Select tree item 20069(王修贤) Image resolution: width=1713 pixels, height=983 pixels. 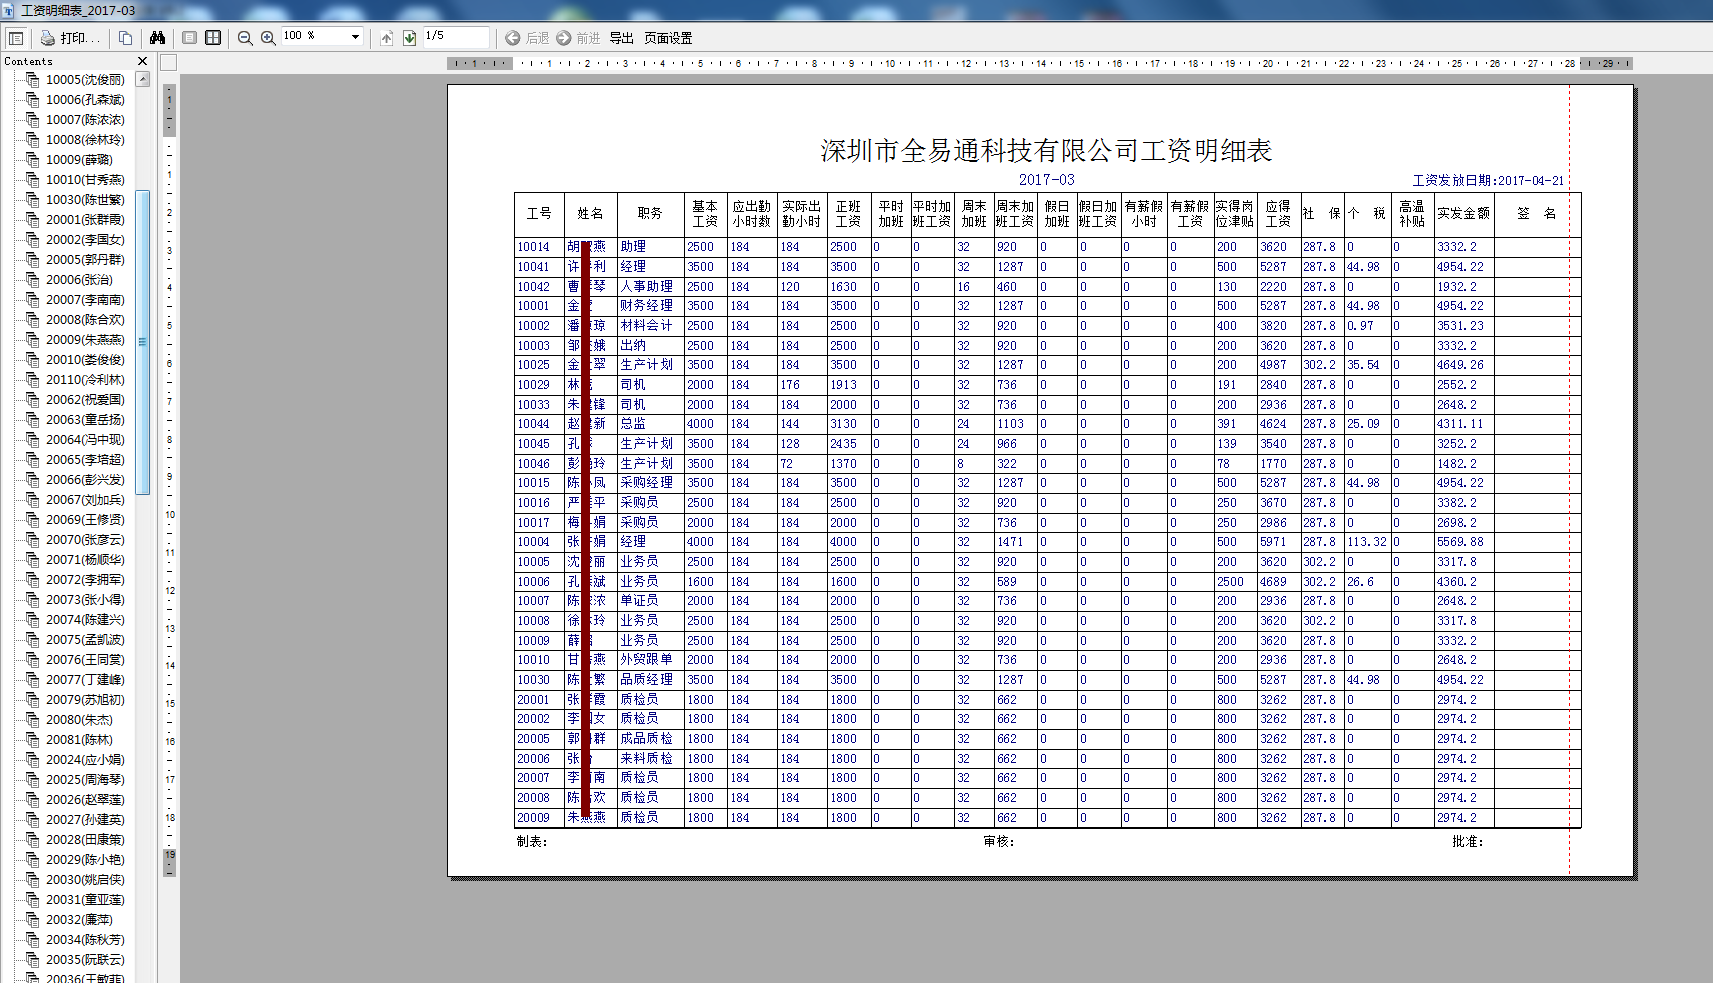[85, 520]
